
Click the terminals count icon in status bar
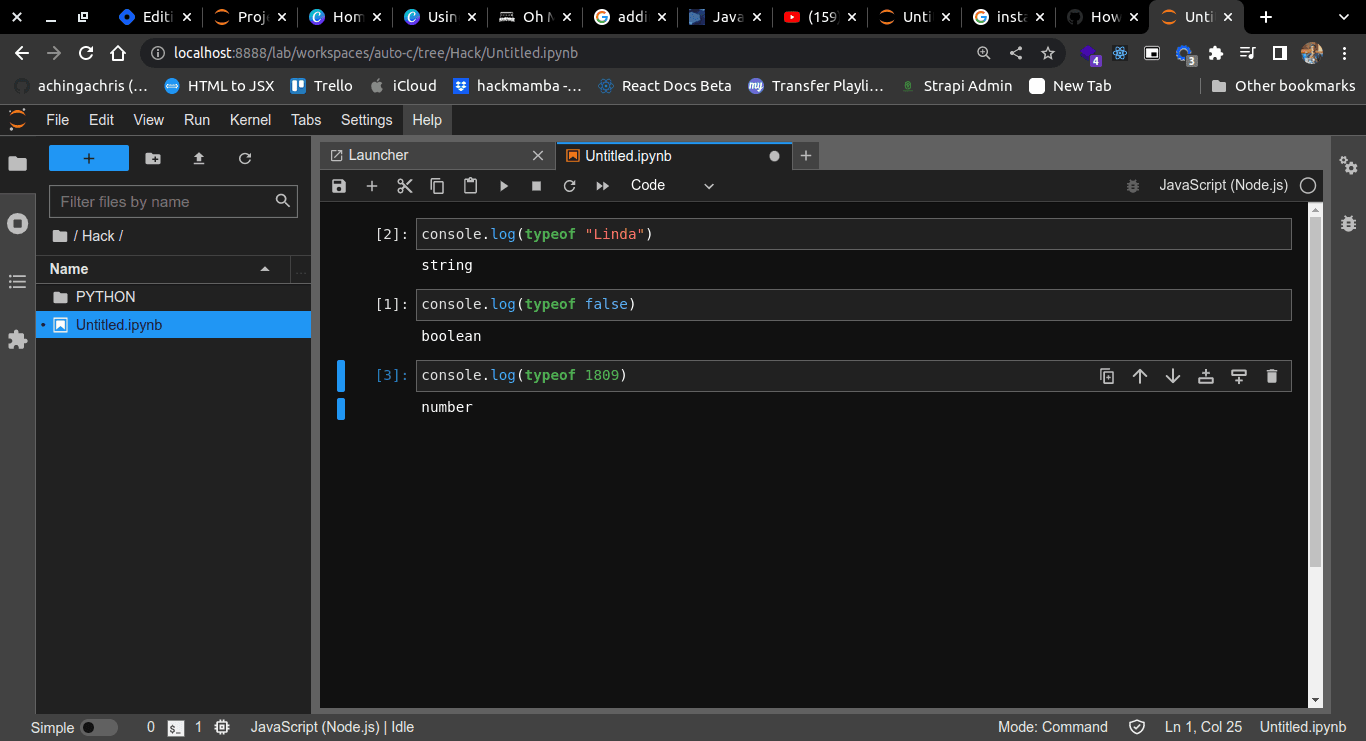point(176,728)
